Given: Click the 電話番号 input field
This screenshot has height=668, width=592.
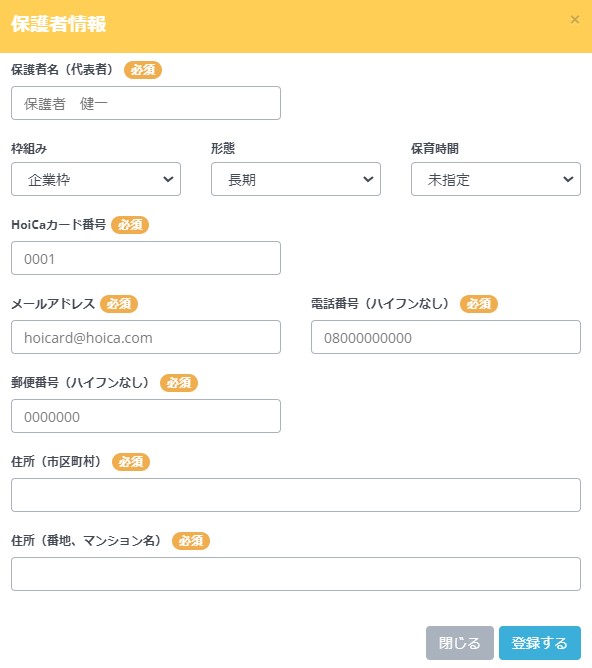Looking at the screenshot, I should click(446, 337).
